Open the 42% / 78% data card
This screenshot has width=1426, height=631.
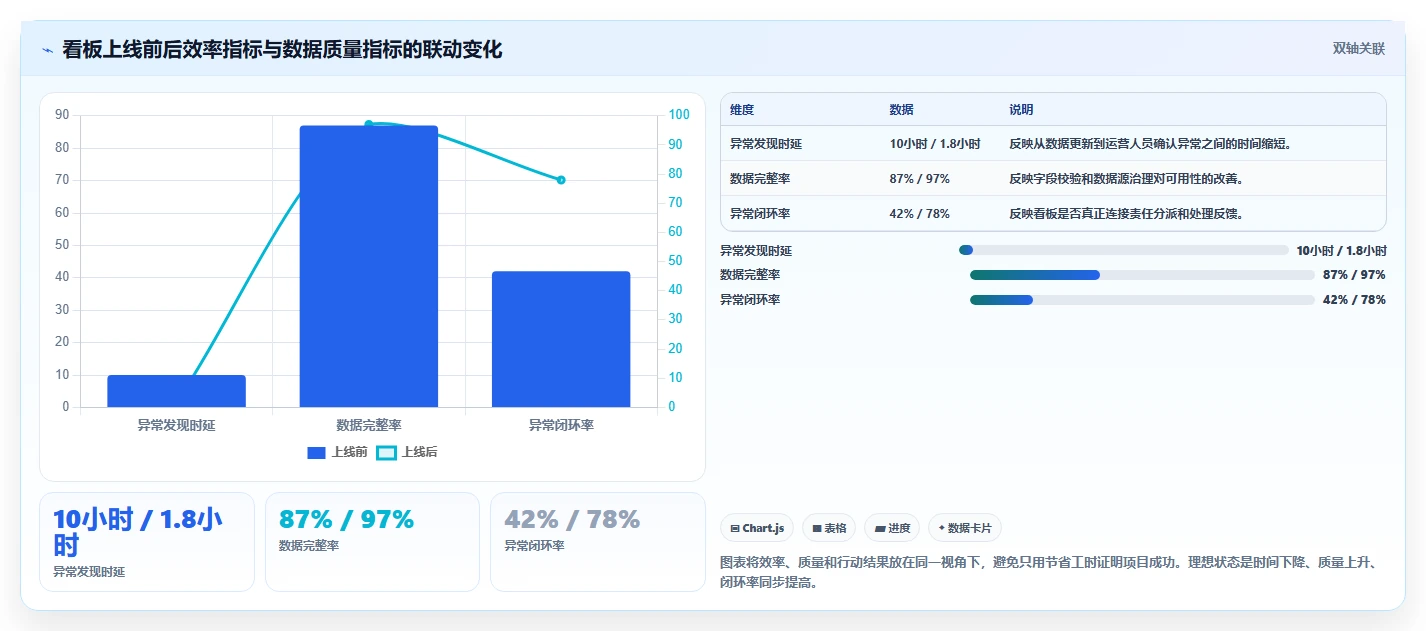tap(598, 542)
